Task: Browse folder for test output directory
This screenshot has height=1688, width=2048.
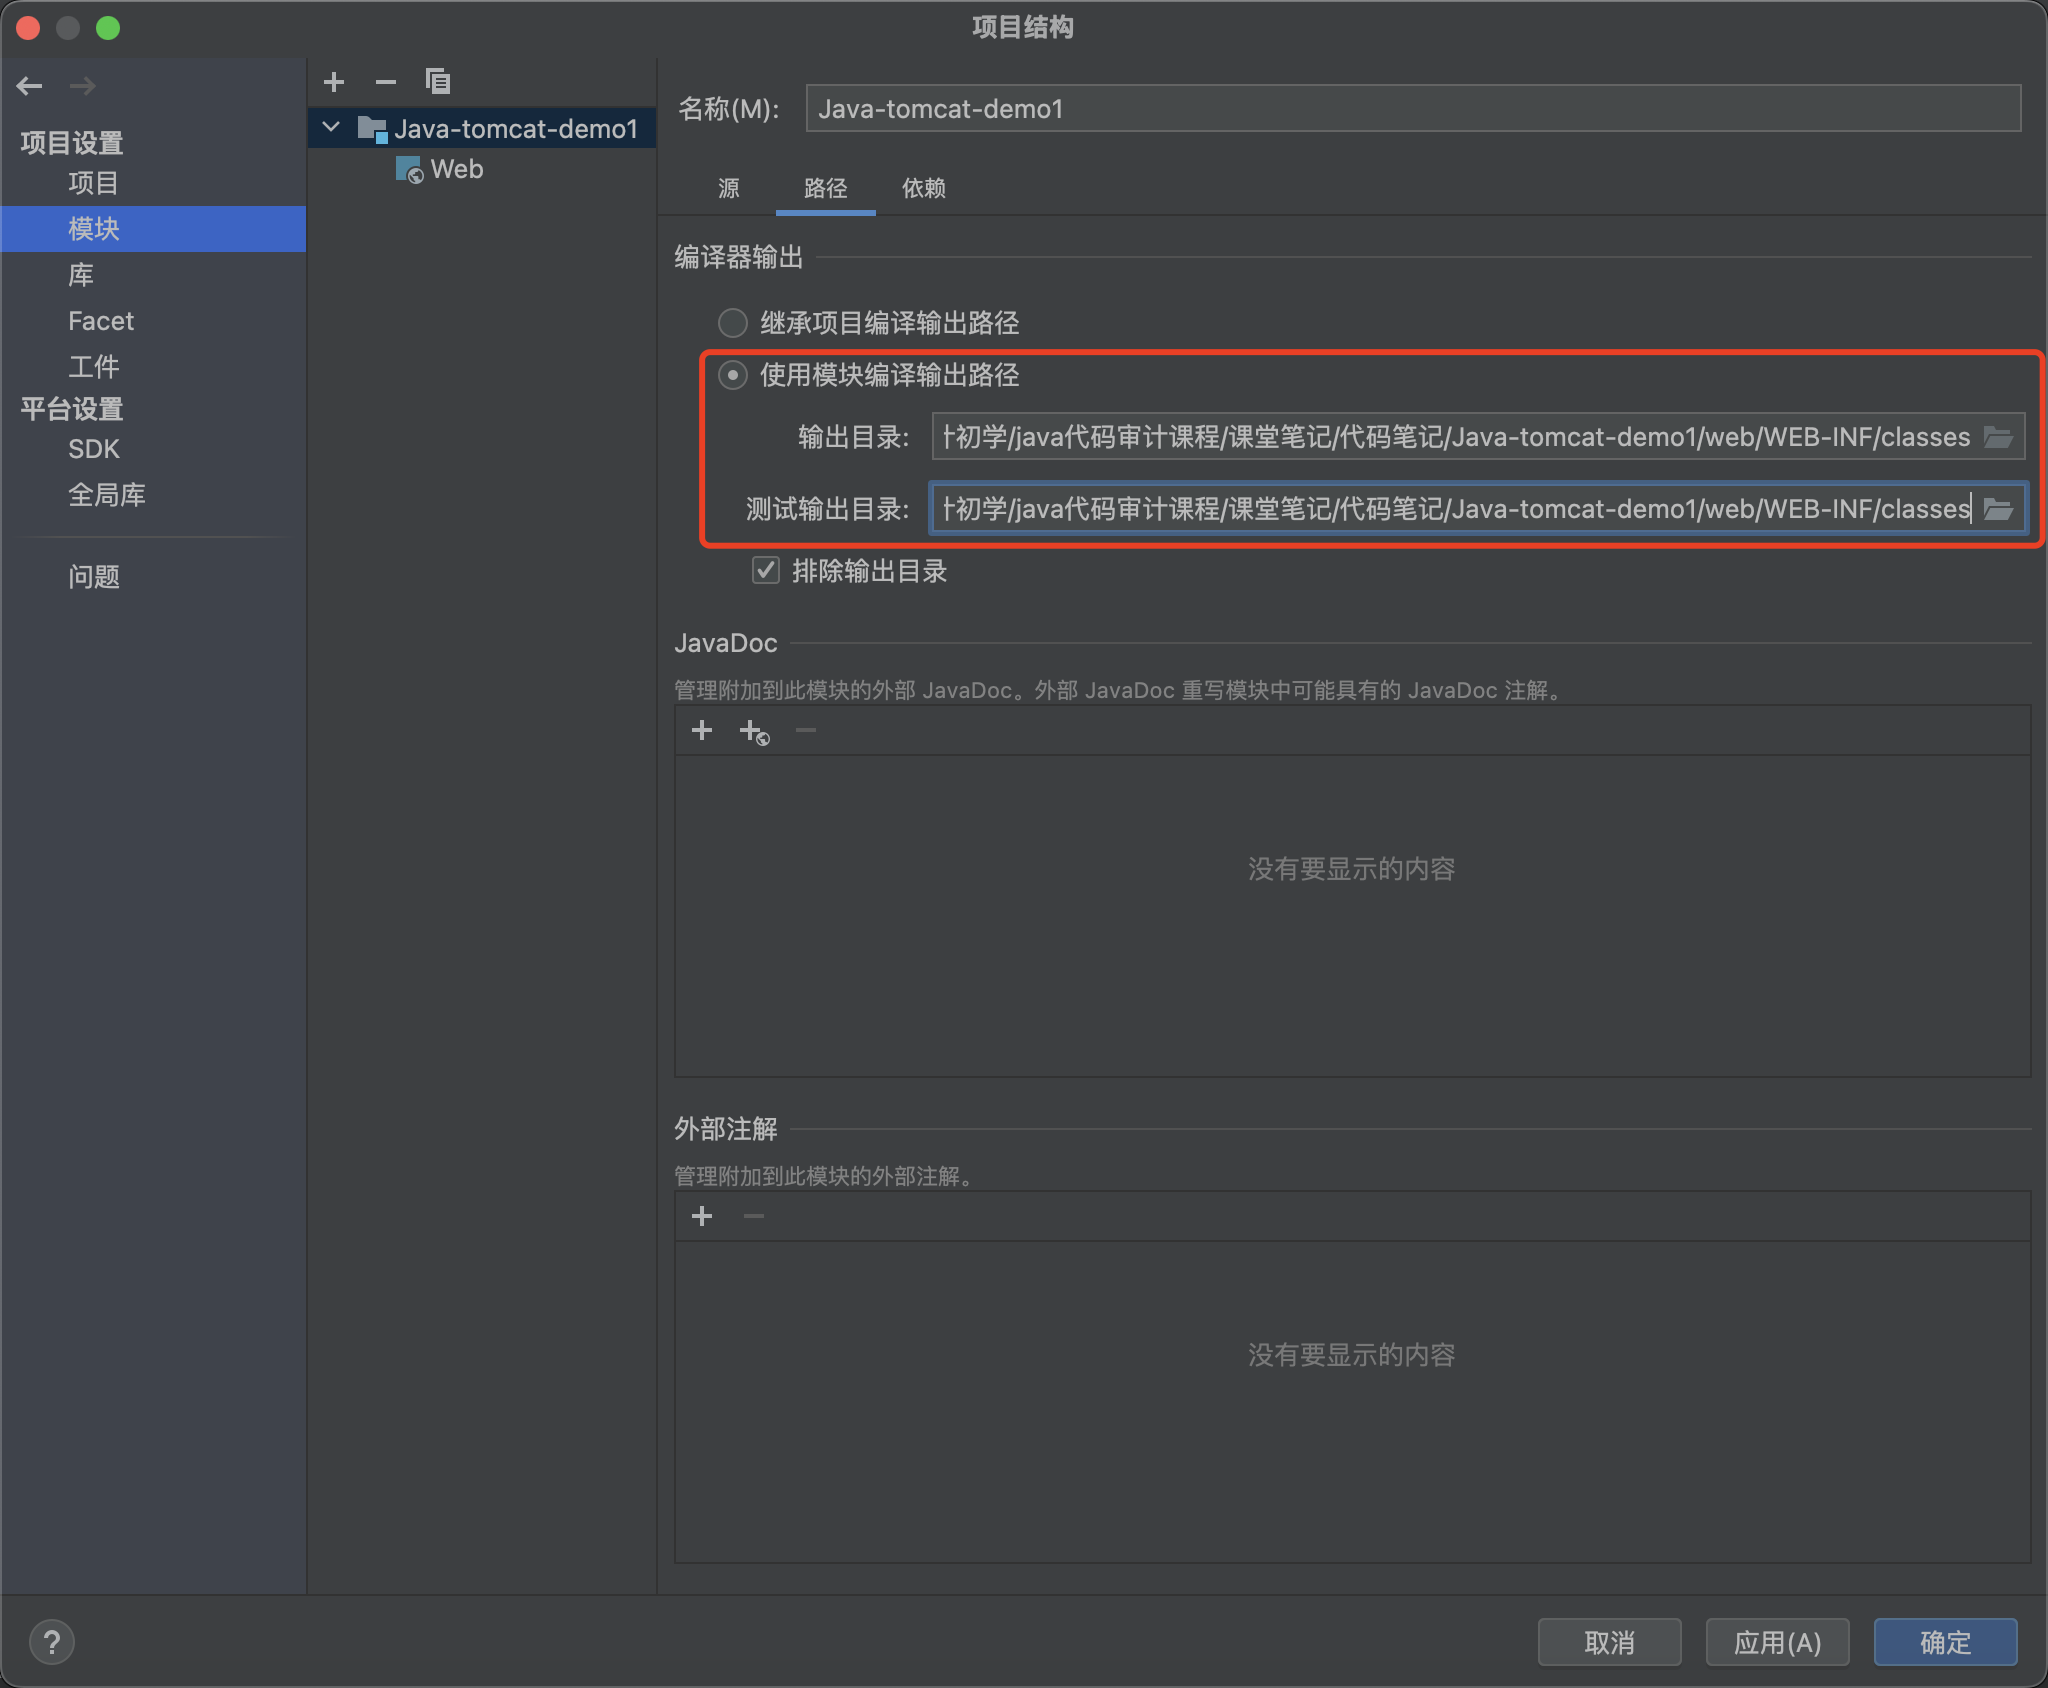Action: point(1998,509)
